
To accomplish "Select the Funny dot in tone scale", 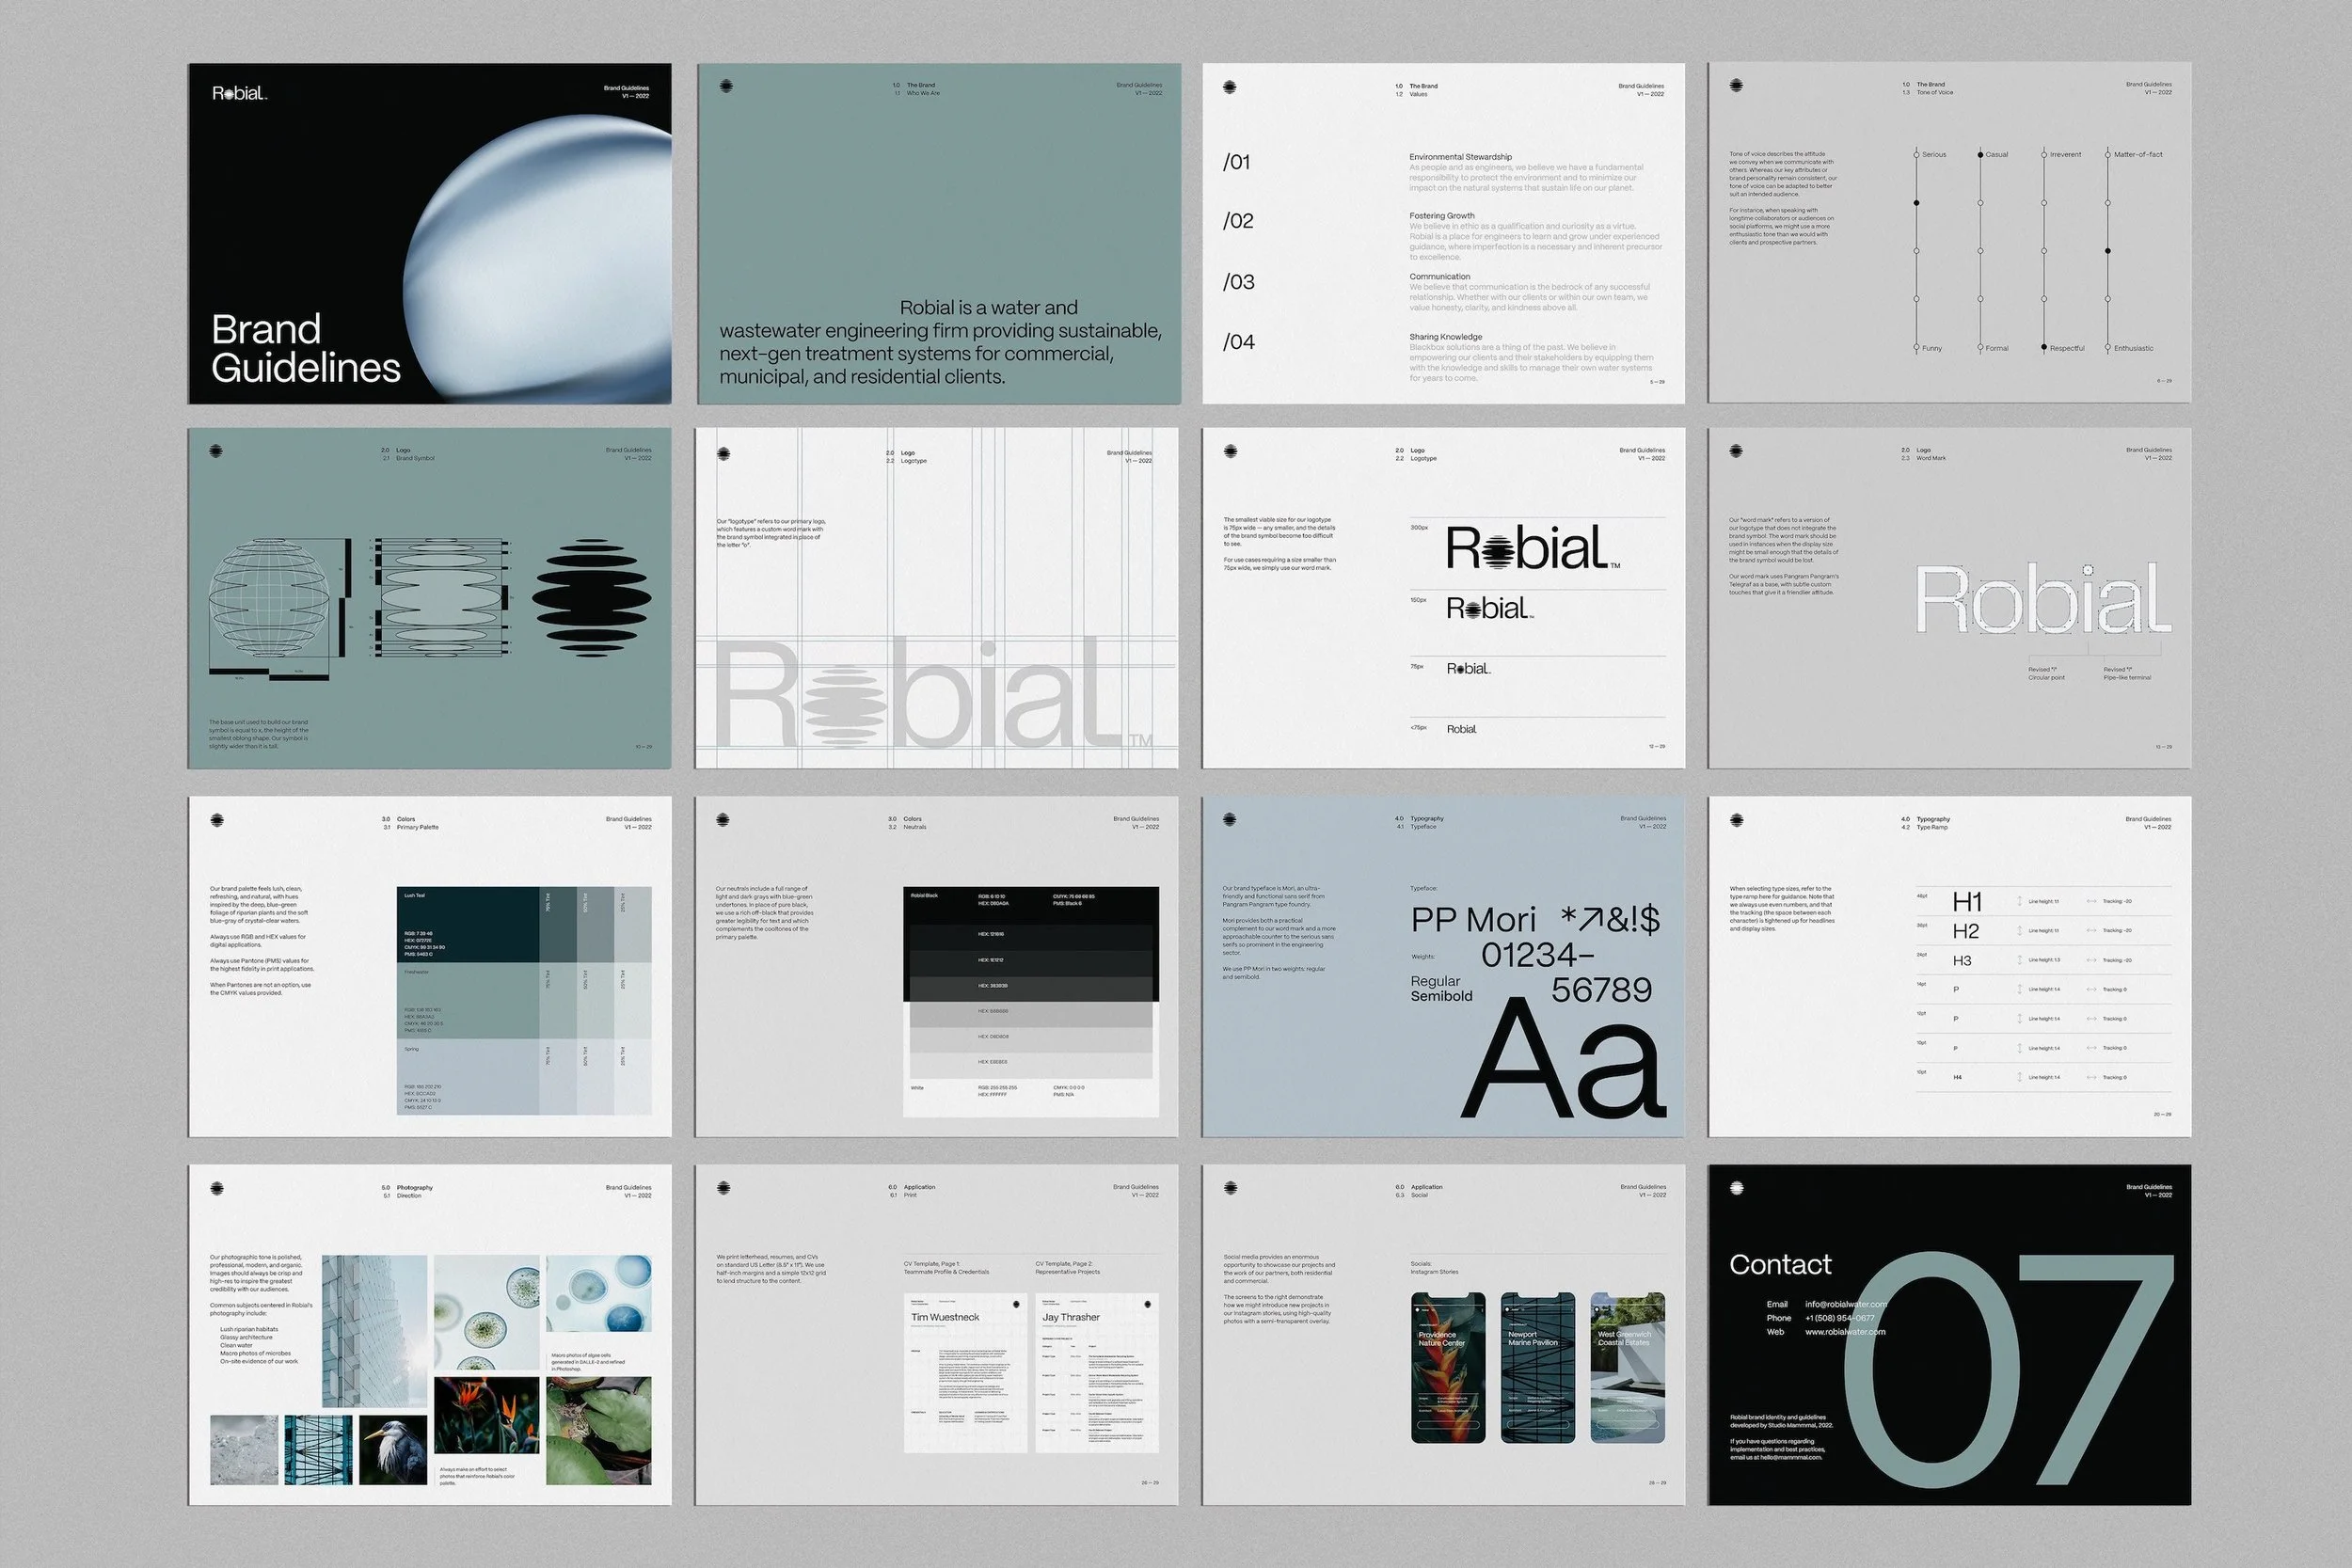I will point(1916,348).
